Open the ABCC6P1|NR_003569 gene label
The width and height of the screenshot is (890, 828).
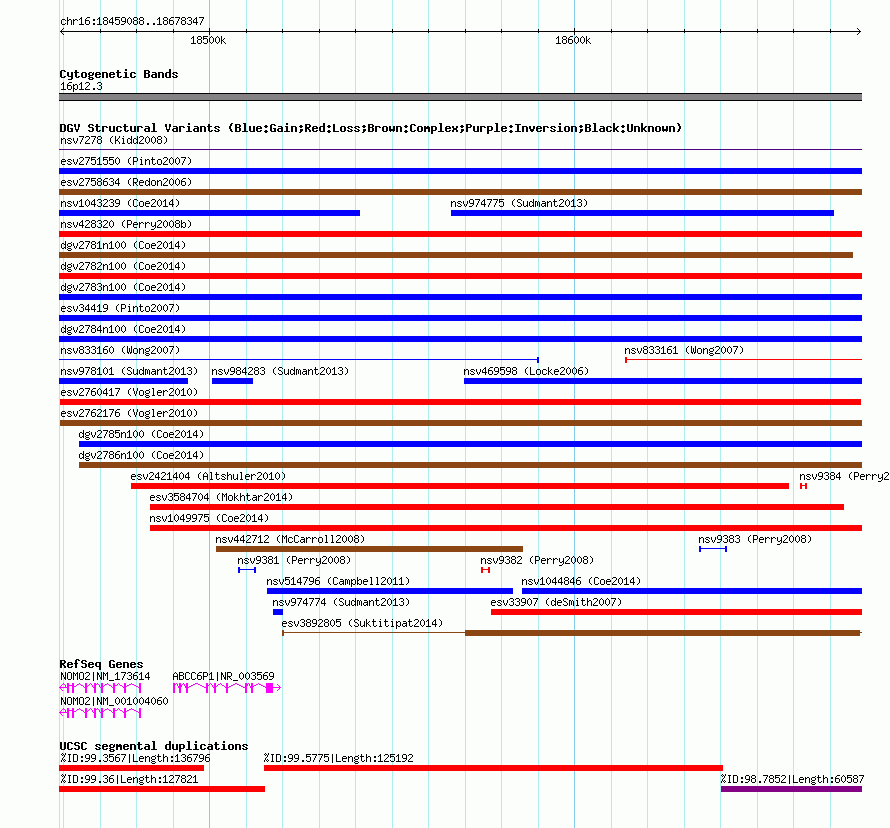point(224,676)
